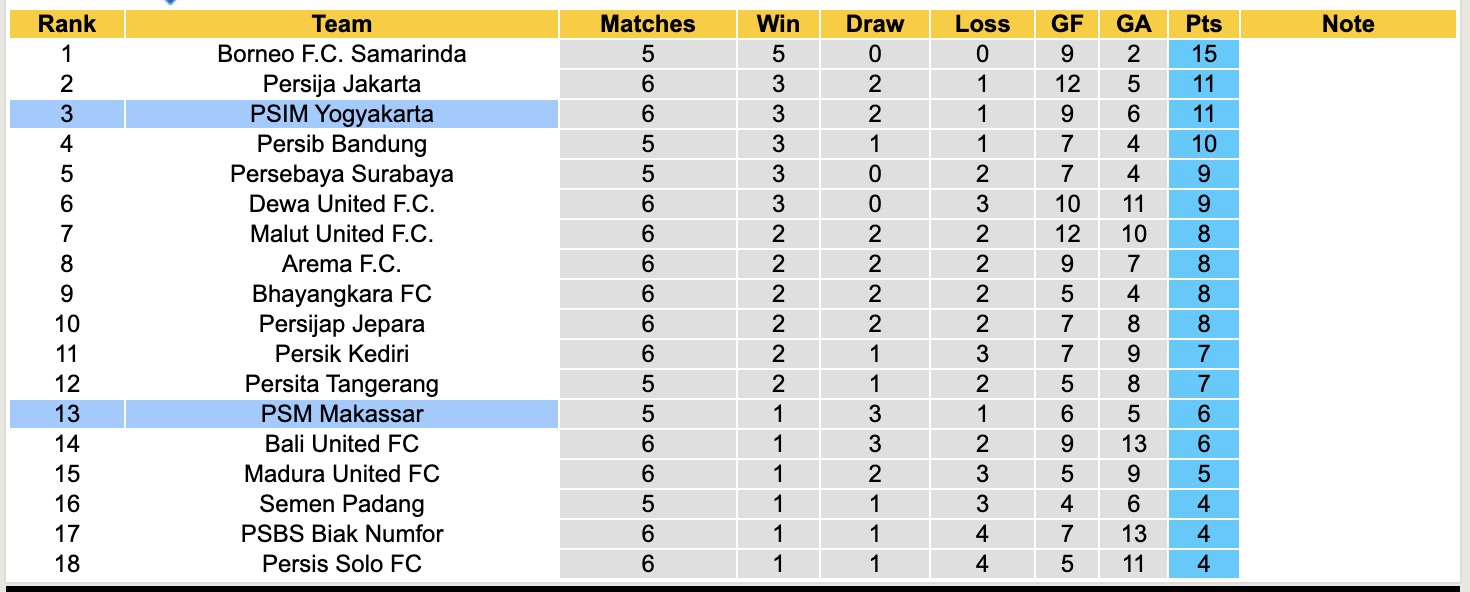Click on Persib Bandung team name
The image size is (1470, 592).
341,144
